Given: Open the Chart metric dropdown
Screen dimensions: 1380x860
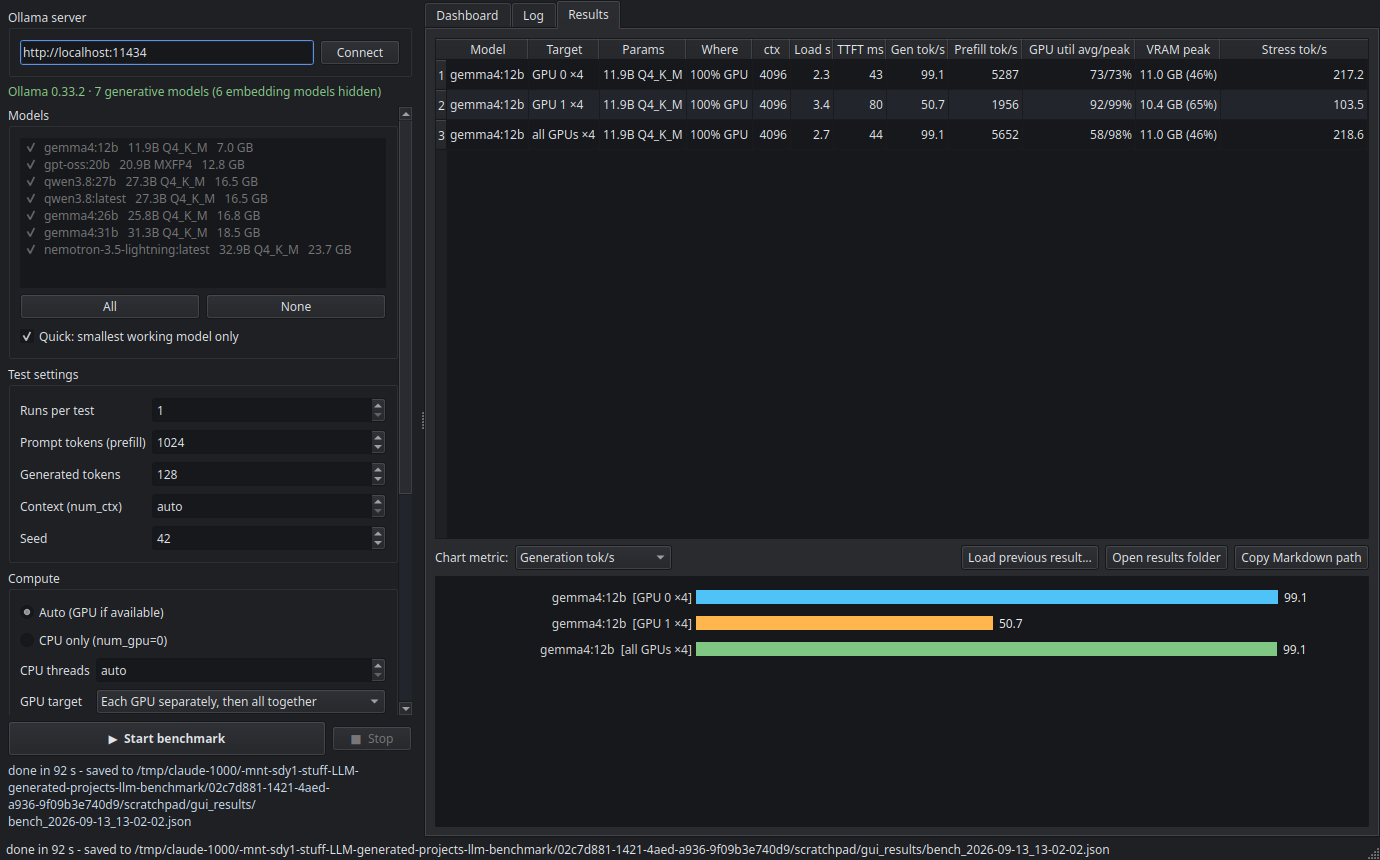Looking at the screenshot, I should [593, 558].
